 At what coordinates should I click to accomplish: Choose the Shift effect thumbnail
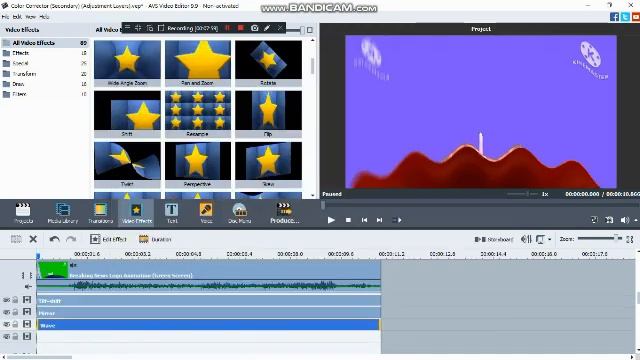pos(127,114)
